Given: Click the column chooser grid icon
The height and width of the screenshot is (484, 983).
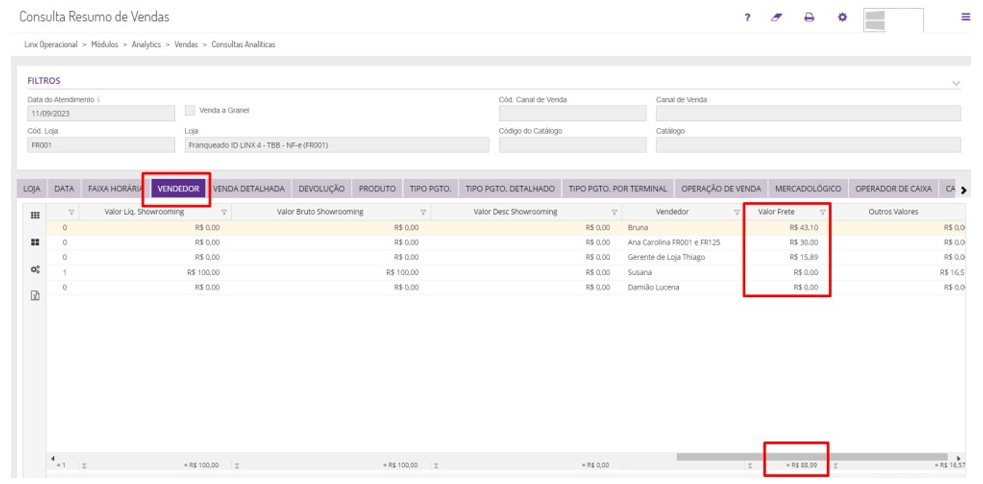Looking at the screenshot, I should click(36, 215).
